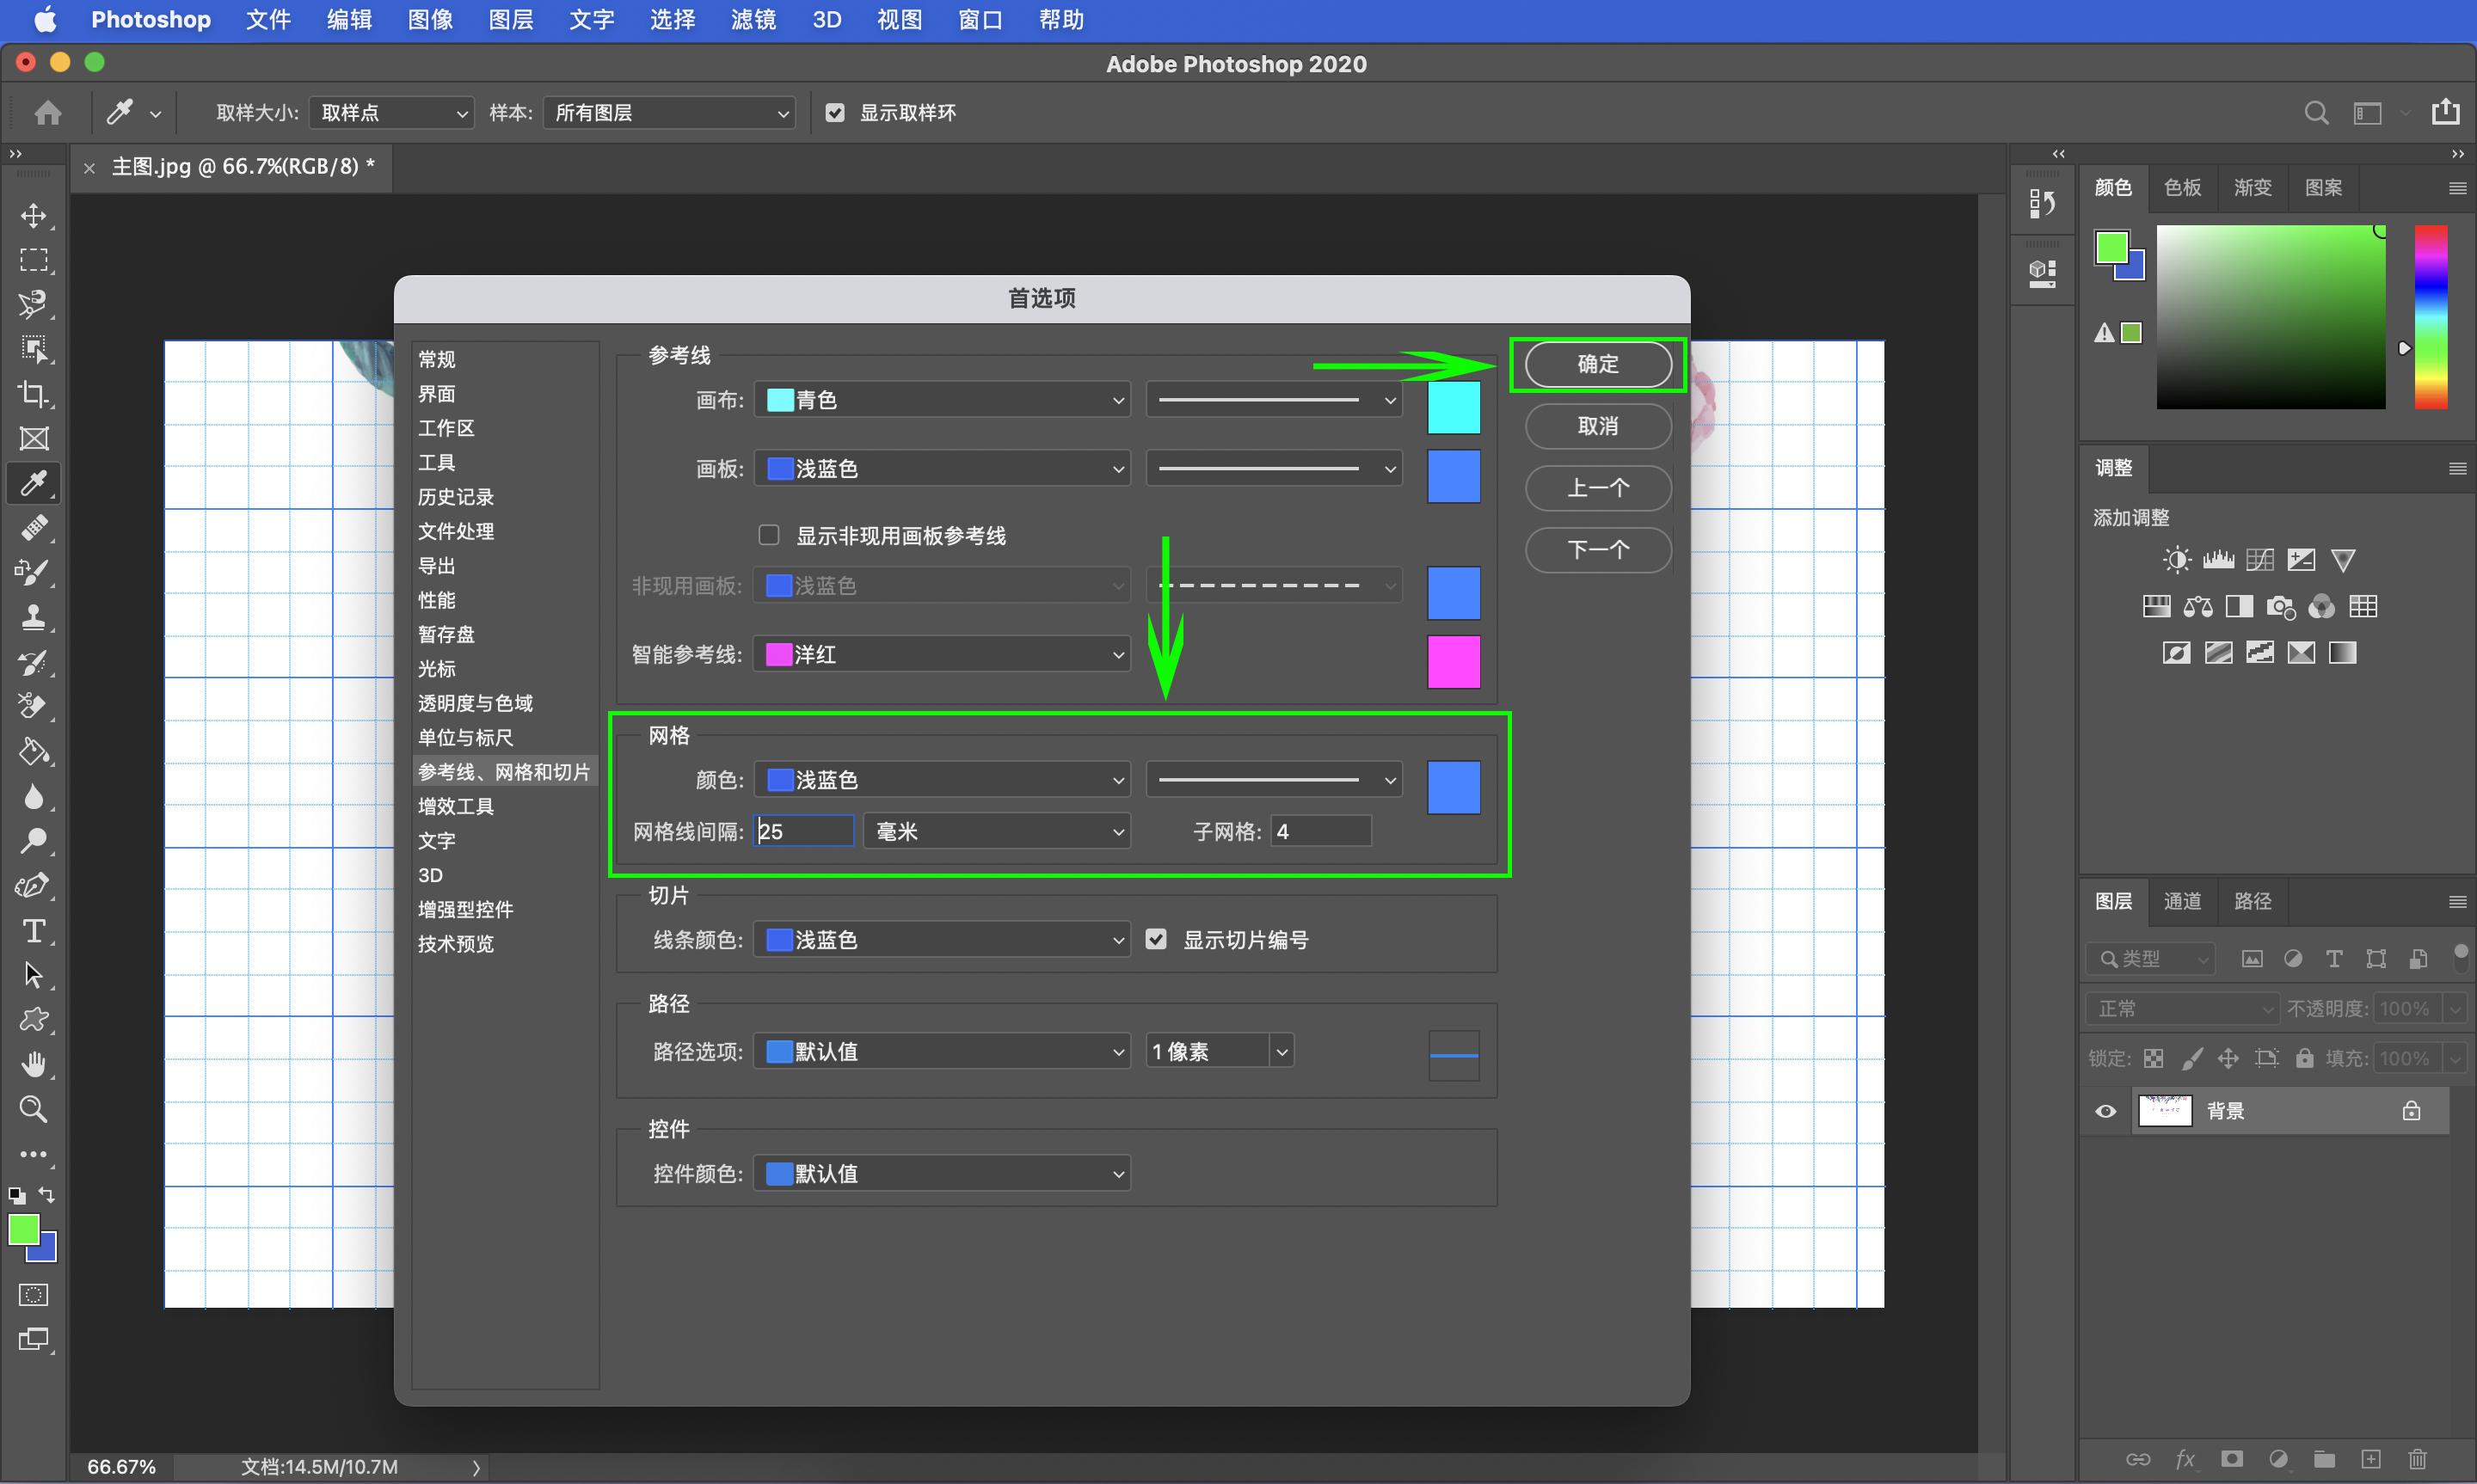Open the grid spacing units dropdown showing 毫米
This screenshot has height=1484, width=2477.
pos(996,830)
